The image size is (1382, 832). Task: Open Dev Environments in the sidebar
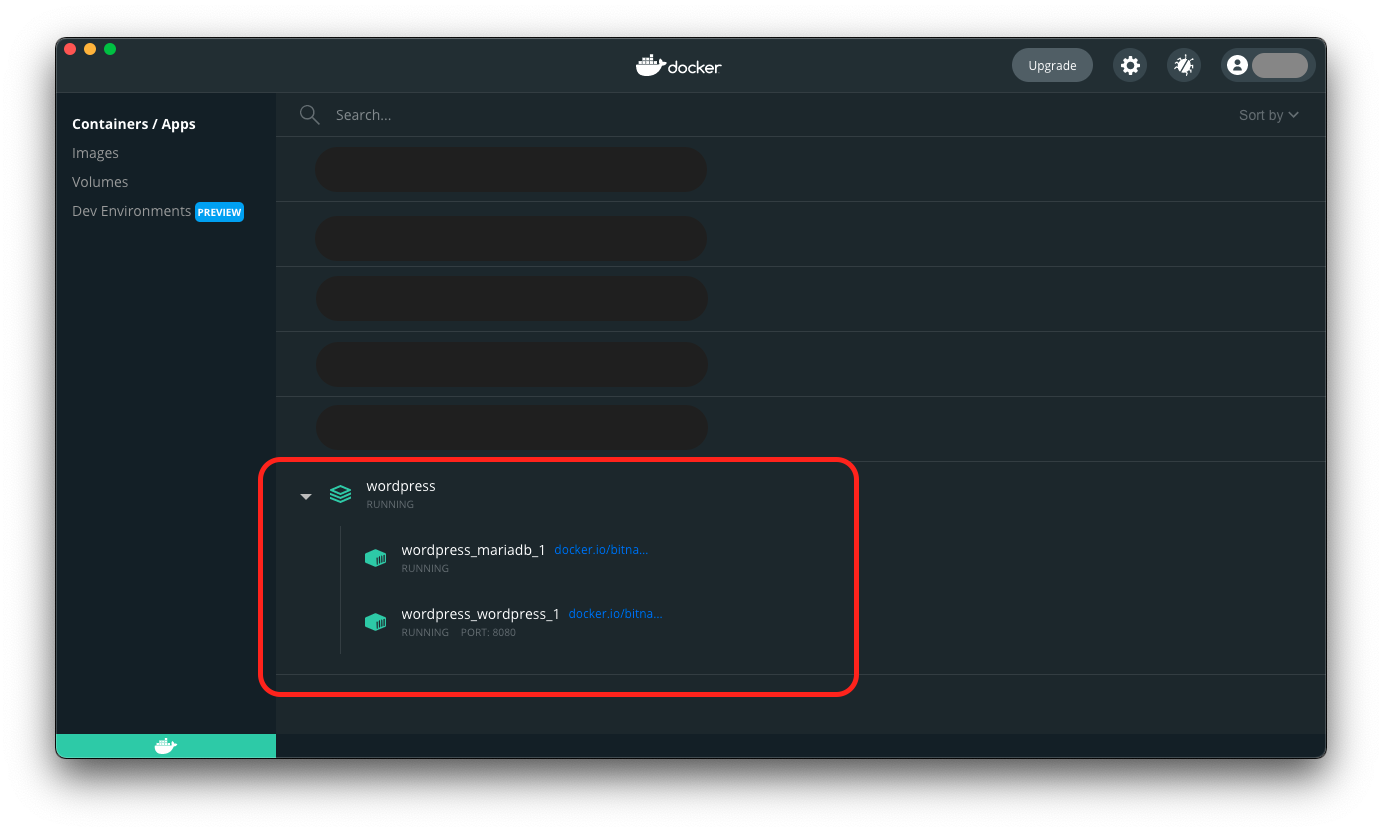tap(131, 211)
